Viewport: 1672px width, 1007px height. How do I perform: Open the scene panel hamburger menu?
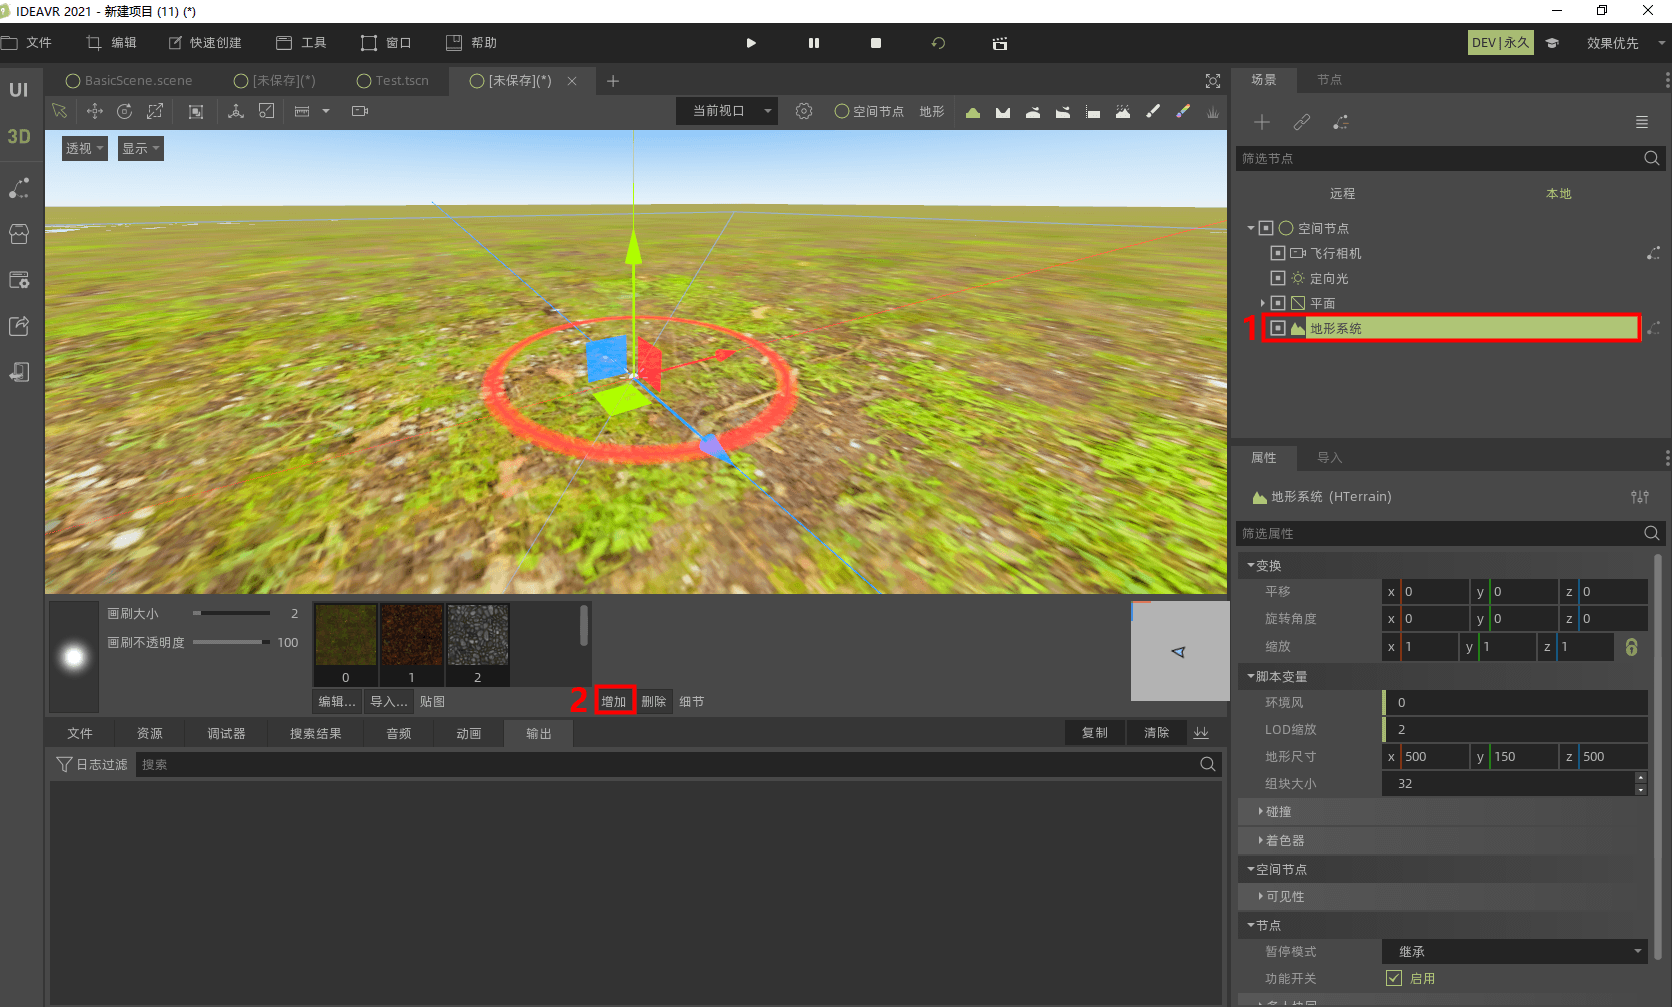(x=1642, y=122)
